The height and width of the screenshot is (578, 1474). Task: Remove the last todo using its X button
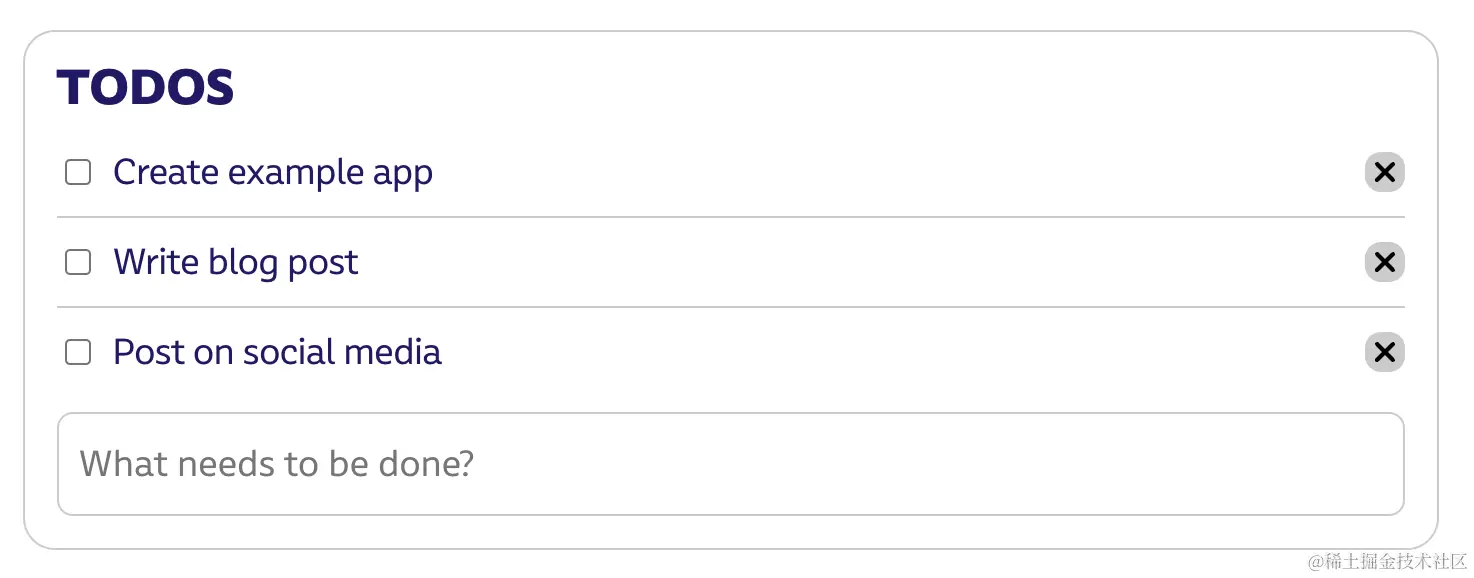click(1384, 352)
